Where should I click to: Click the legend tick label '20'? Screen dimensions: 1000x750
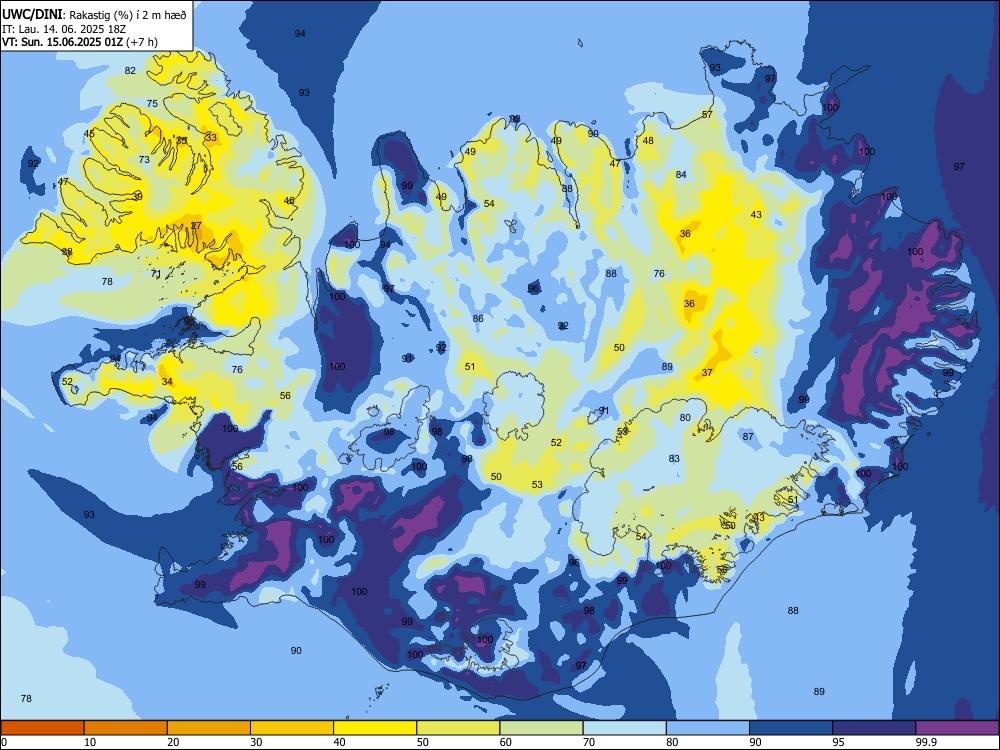point(173,742)
